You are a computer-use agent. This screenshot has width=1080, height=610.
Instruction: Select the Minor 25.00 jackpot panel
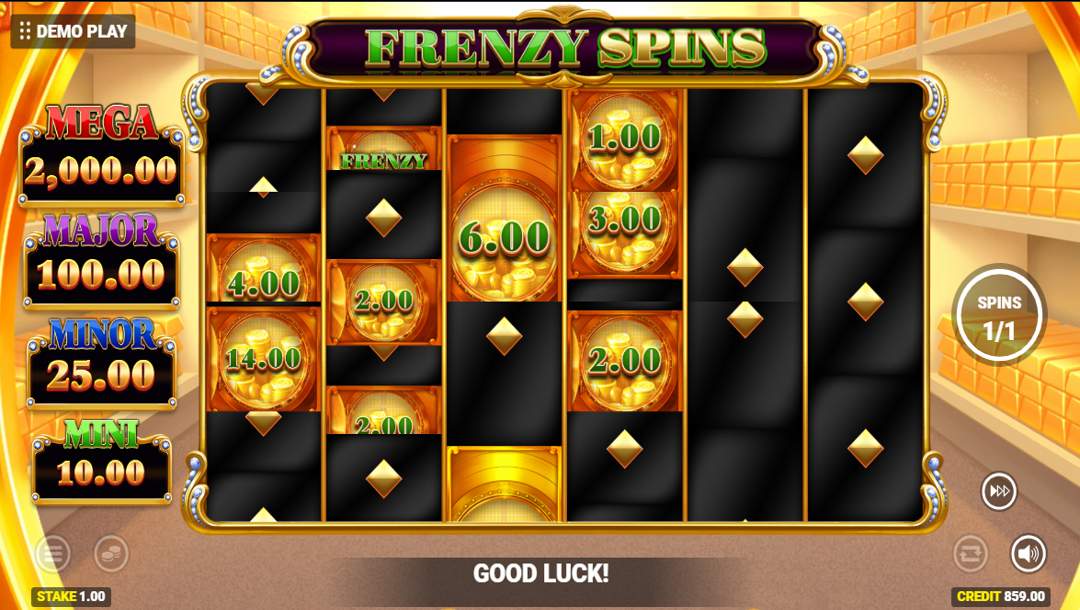point(102,362)
